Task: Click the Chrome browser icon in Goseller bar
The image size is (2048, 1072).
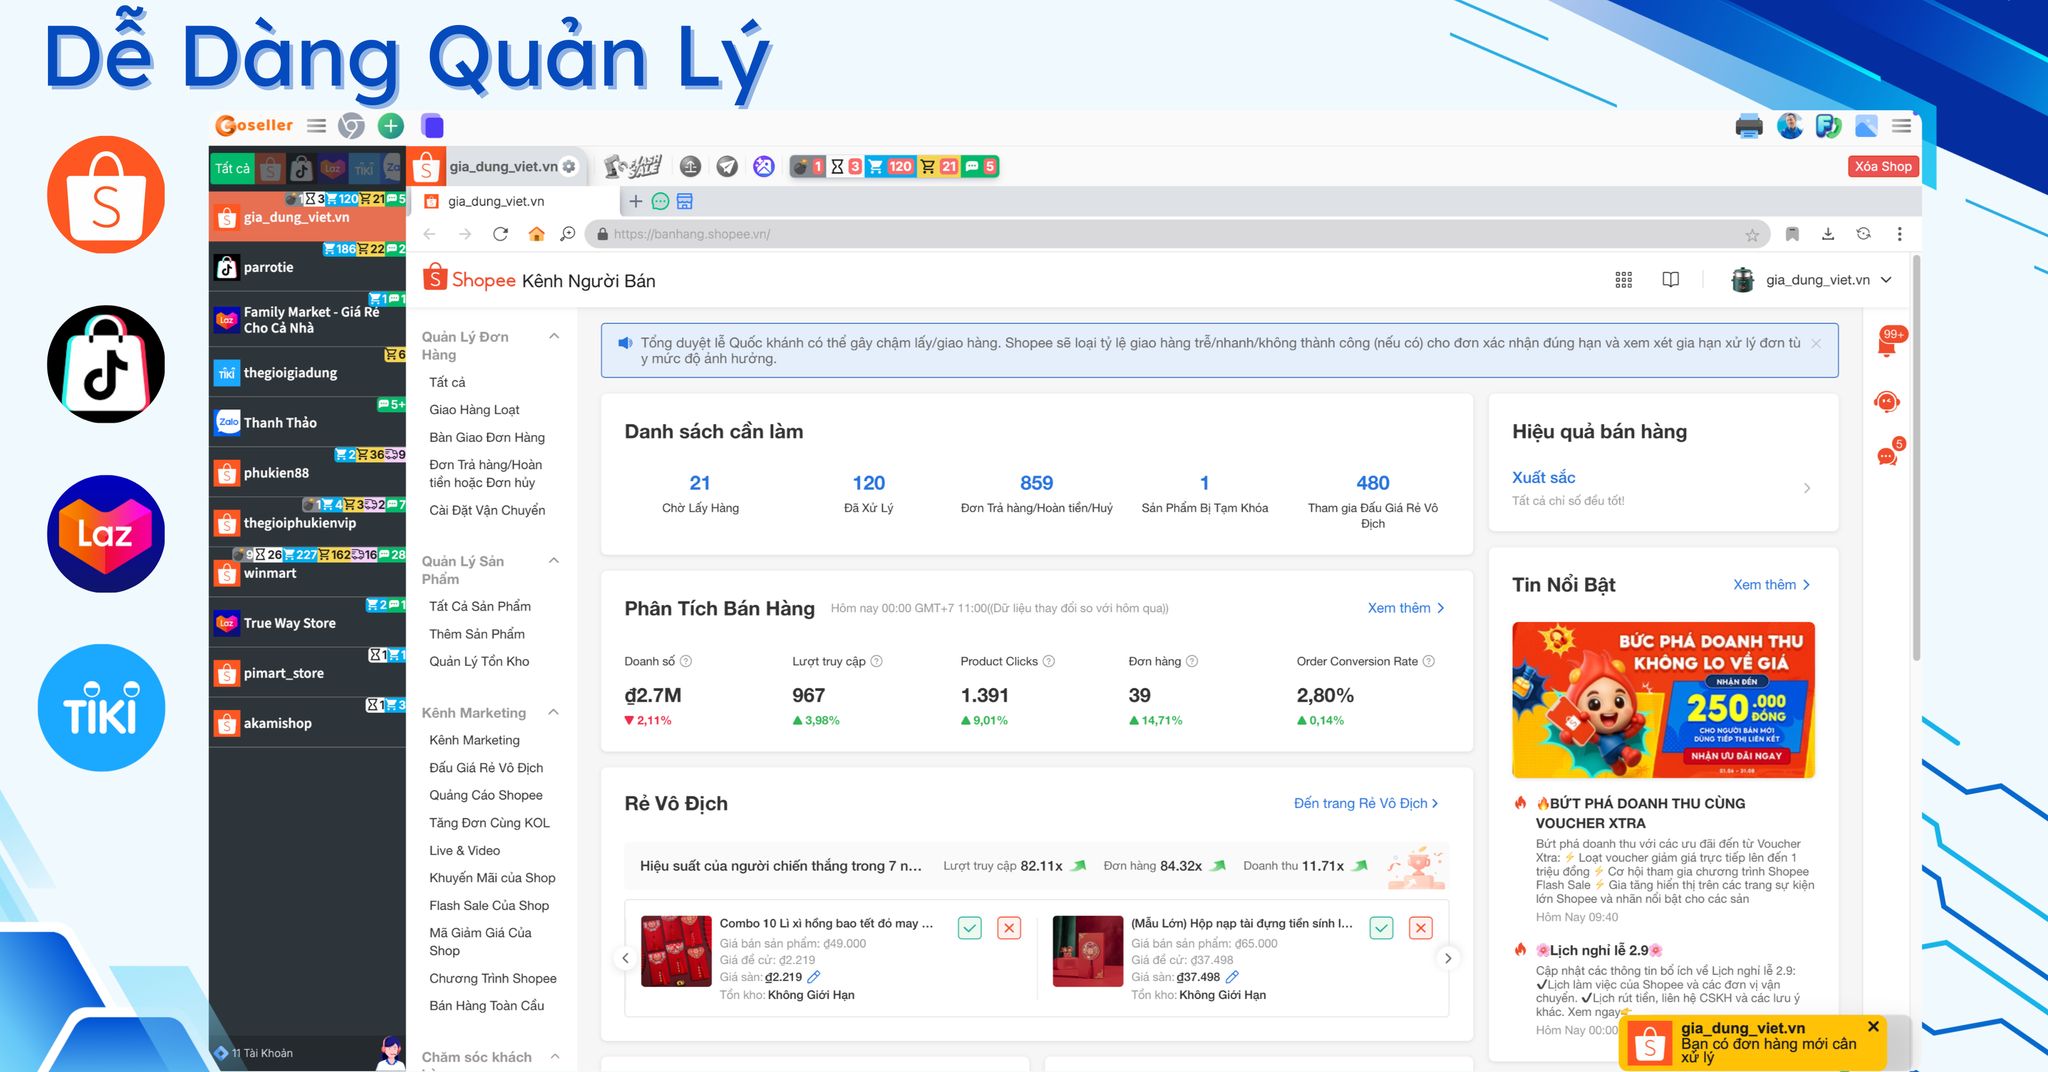Action: click(351, 126)
